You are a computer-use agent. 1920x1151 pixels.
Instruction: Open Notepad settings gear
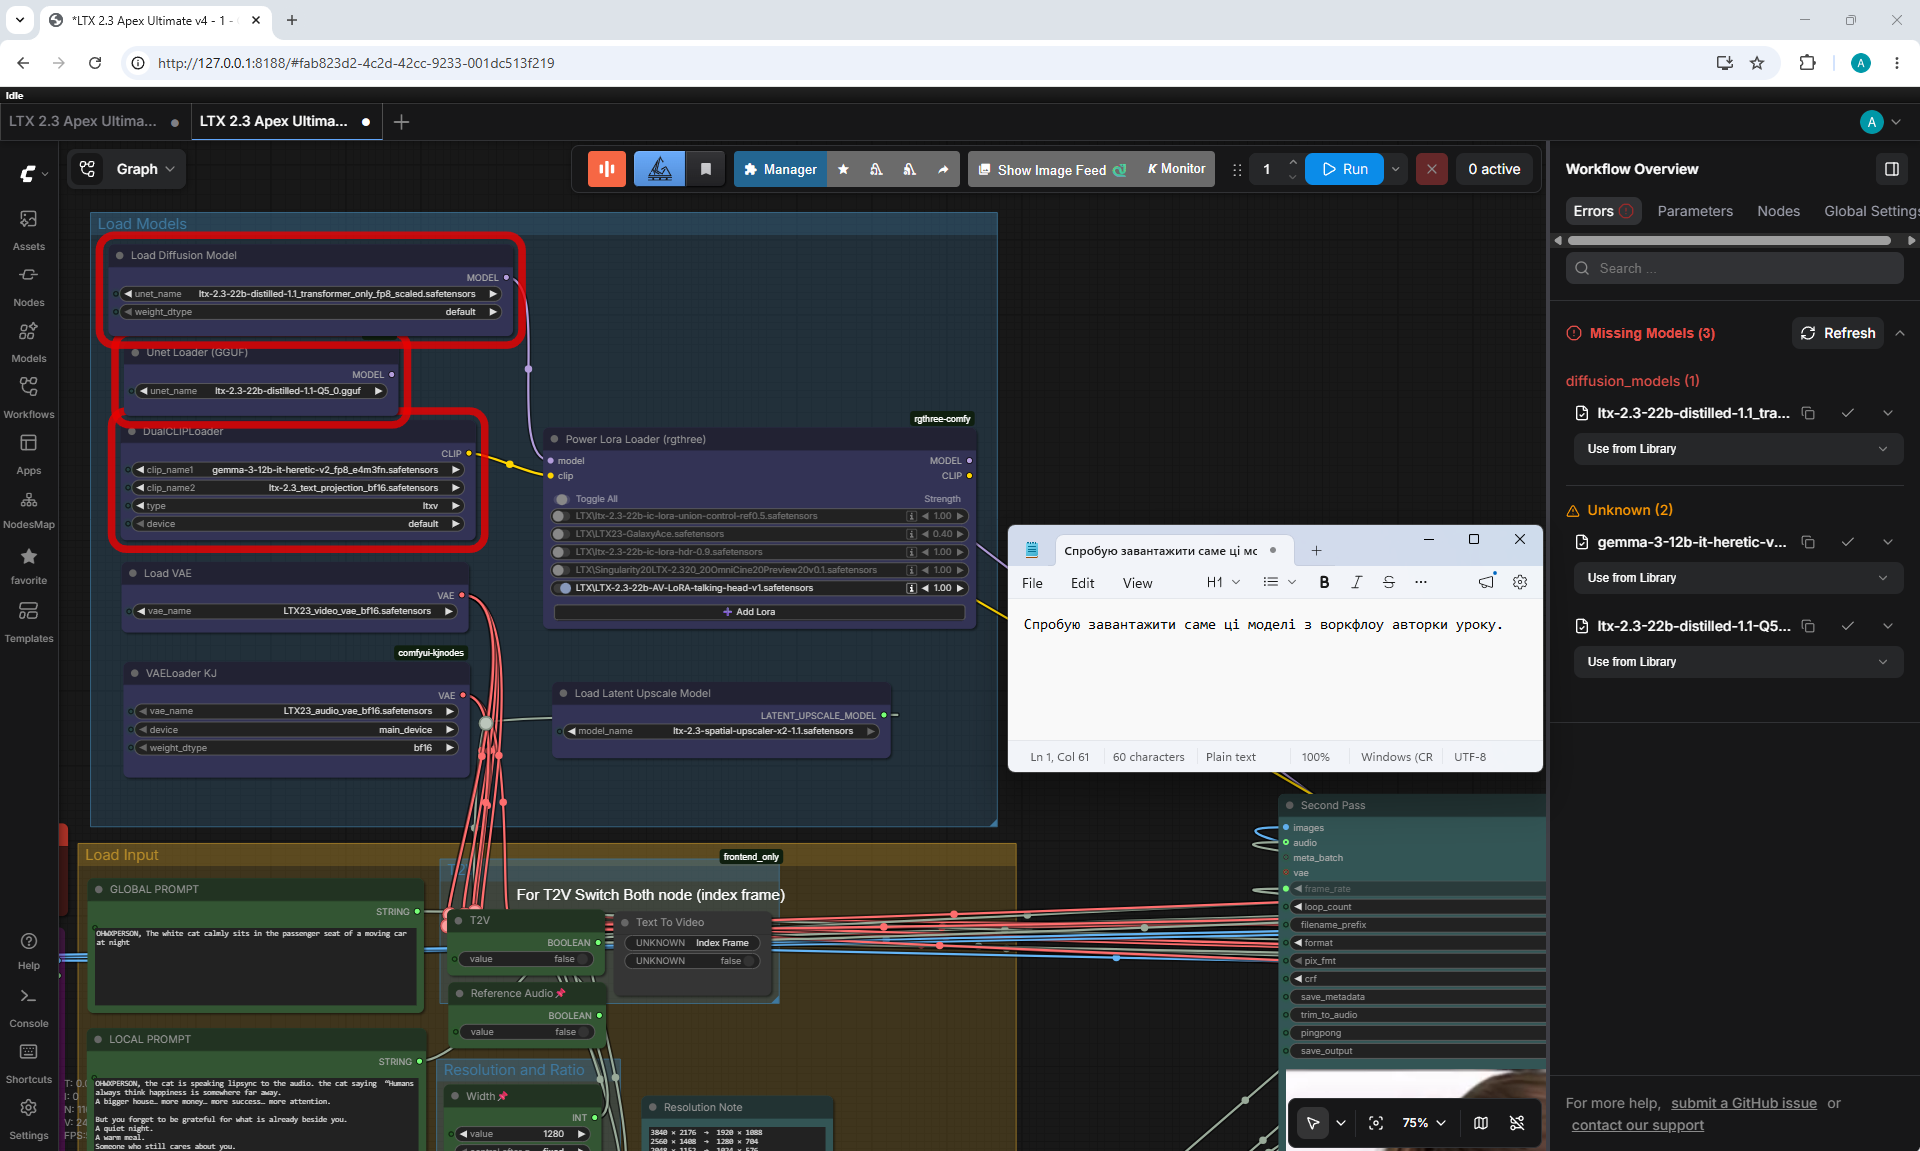coord(1520,582)
